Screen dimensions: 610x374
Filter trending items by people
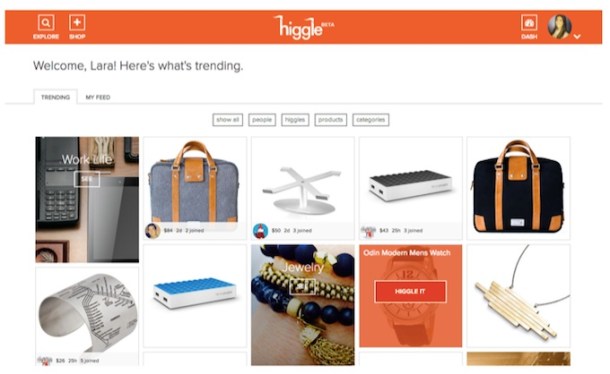(262, 120)
